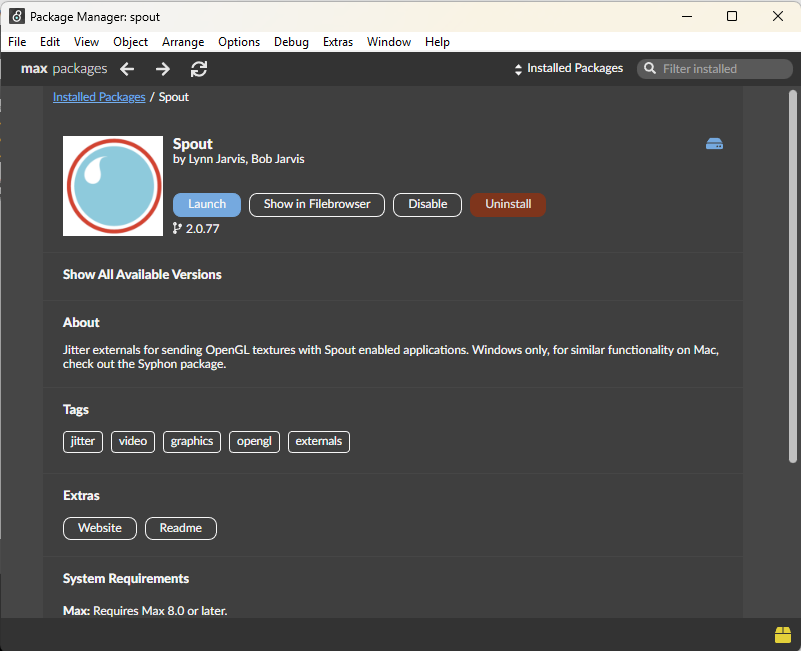Click the forward navigation arrow
Screen dimensions: 801x651
point(162,69)
